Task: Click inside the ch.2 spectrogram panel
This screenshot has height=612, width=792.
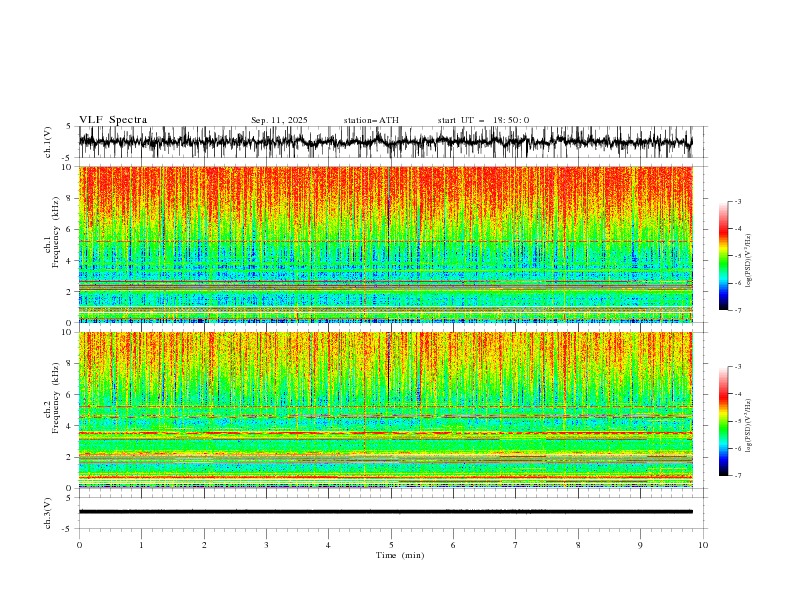Action: point(385,410)
